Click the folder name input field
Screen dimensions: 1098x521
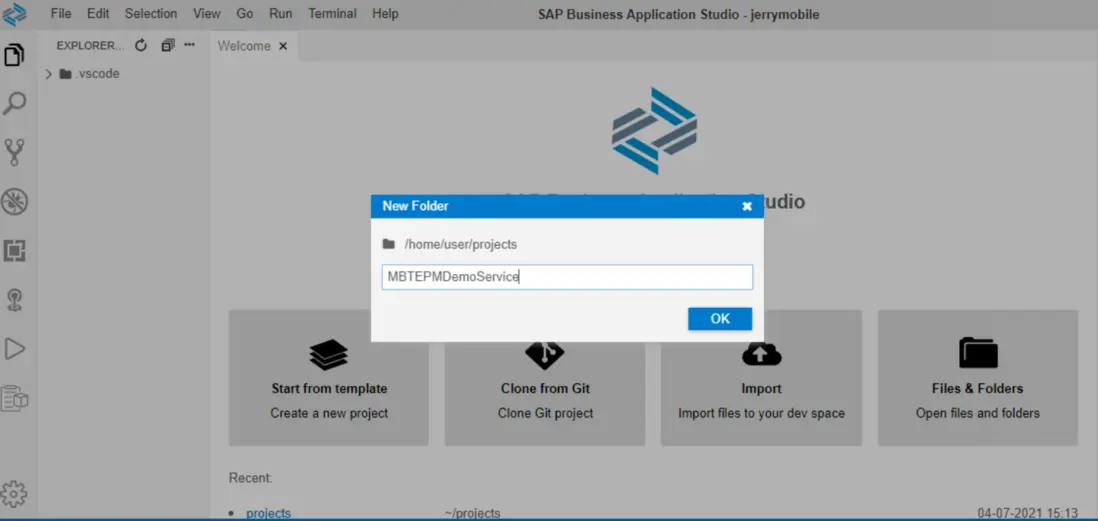coord(567,277)
